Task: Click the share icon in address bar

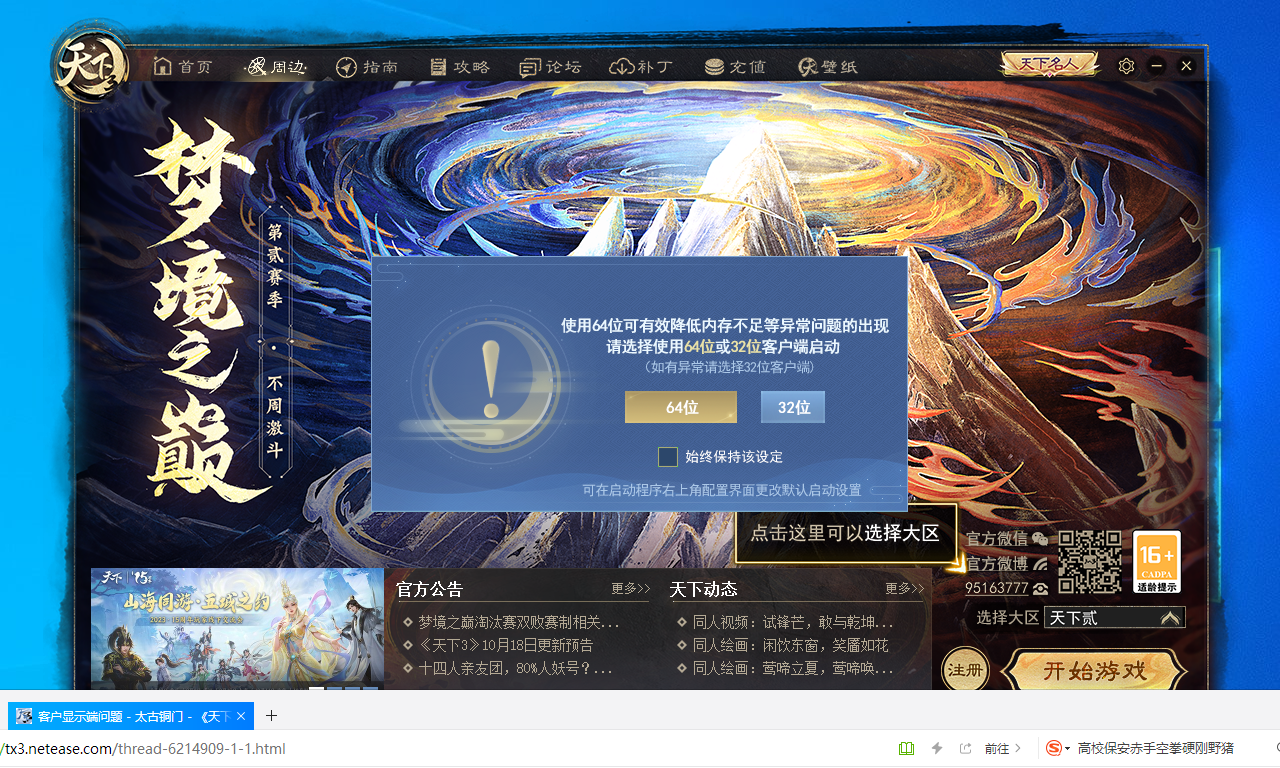Action: (x=965, y=748)
